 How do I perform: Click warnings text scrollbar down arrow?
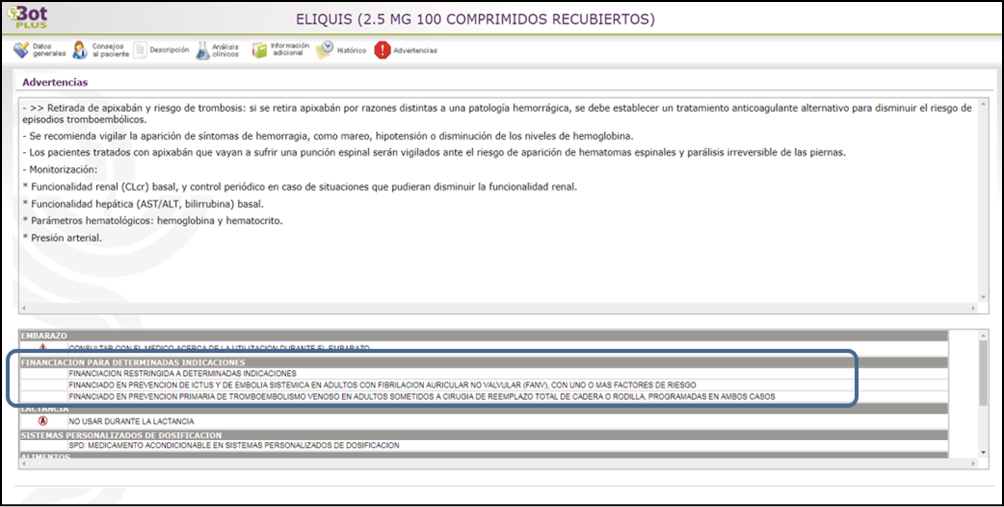981,296
